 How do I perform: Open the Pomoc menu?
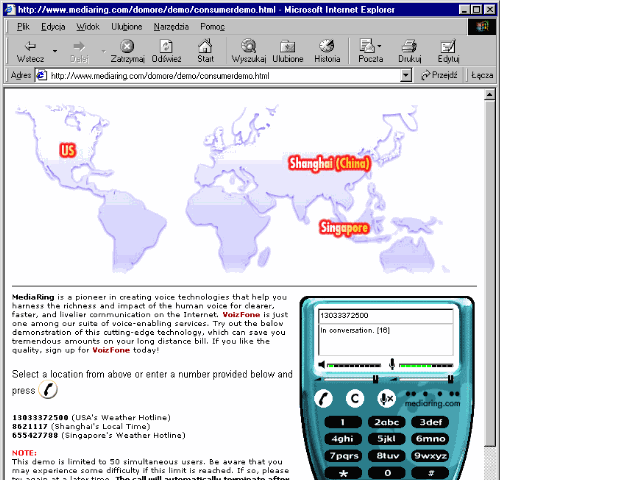[x=212, y=27]
